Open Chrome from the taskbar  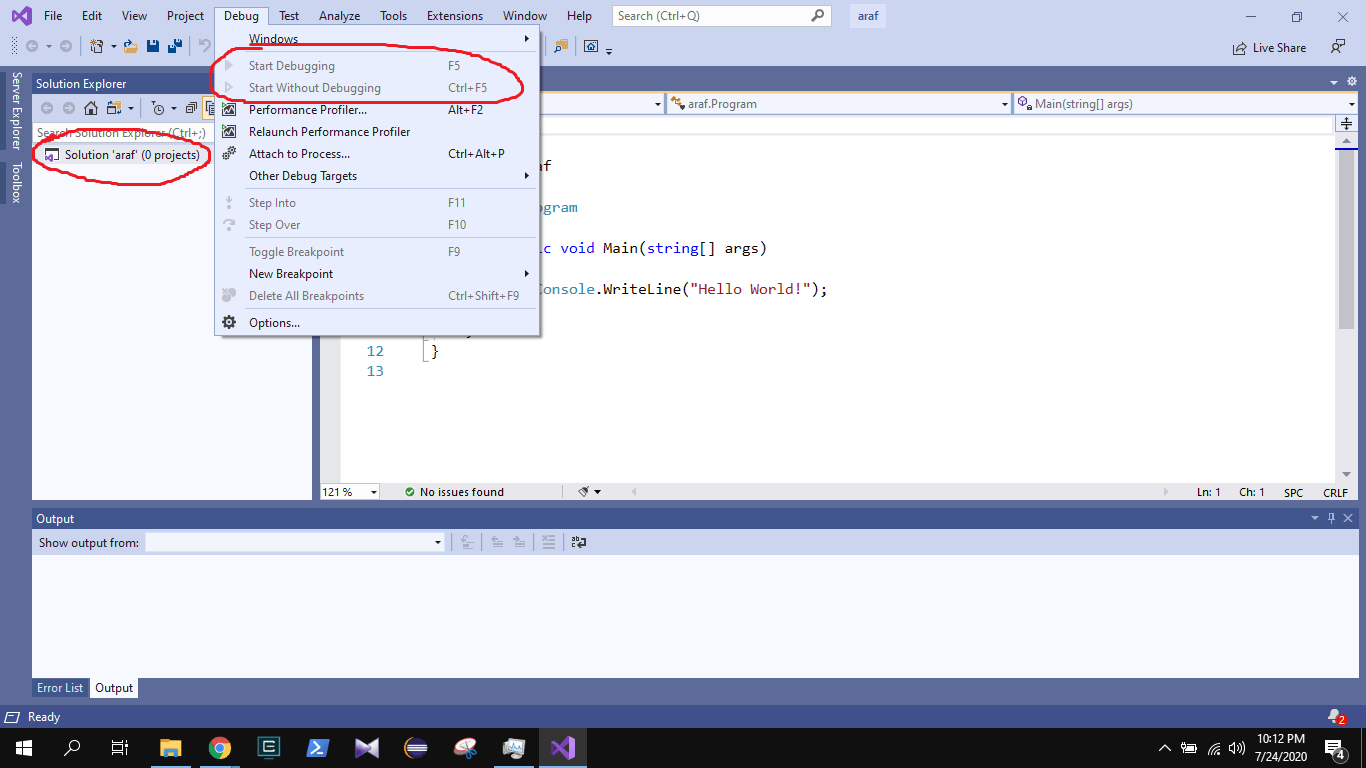pyautogui.click(x=219, y=747)
